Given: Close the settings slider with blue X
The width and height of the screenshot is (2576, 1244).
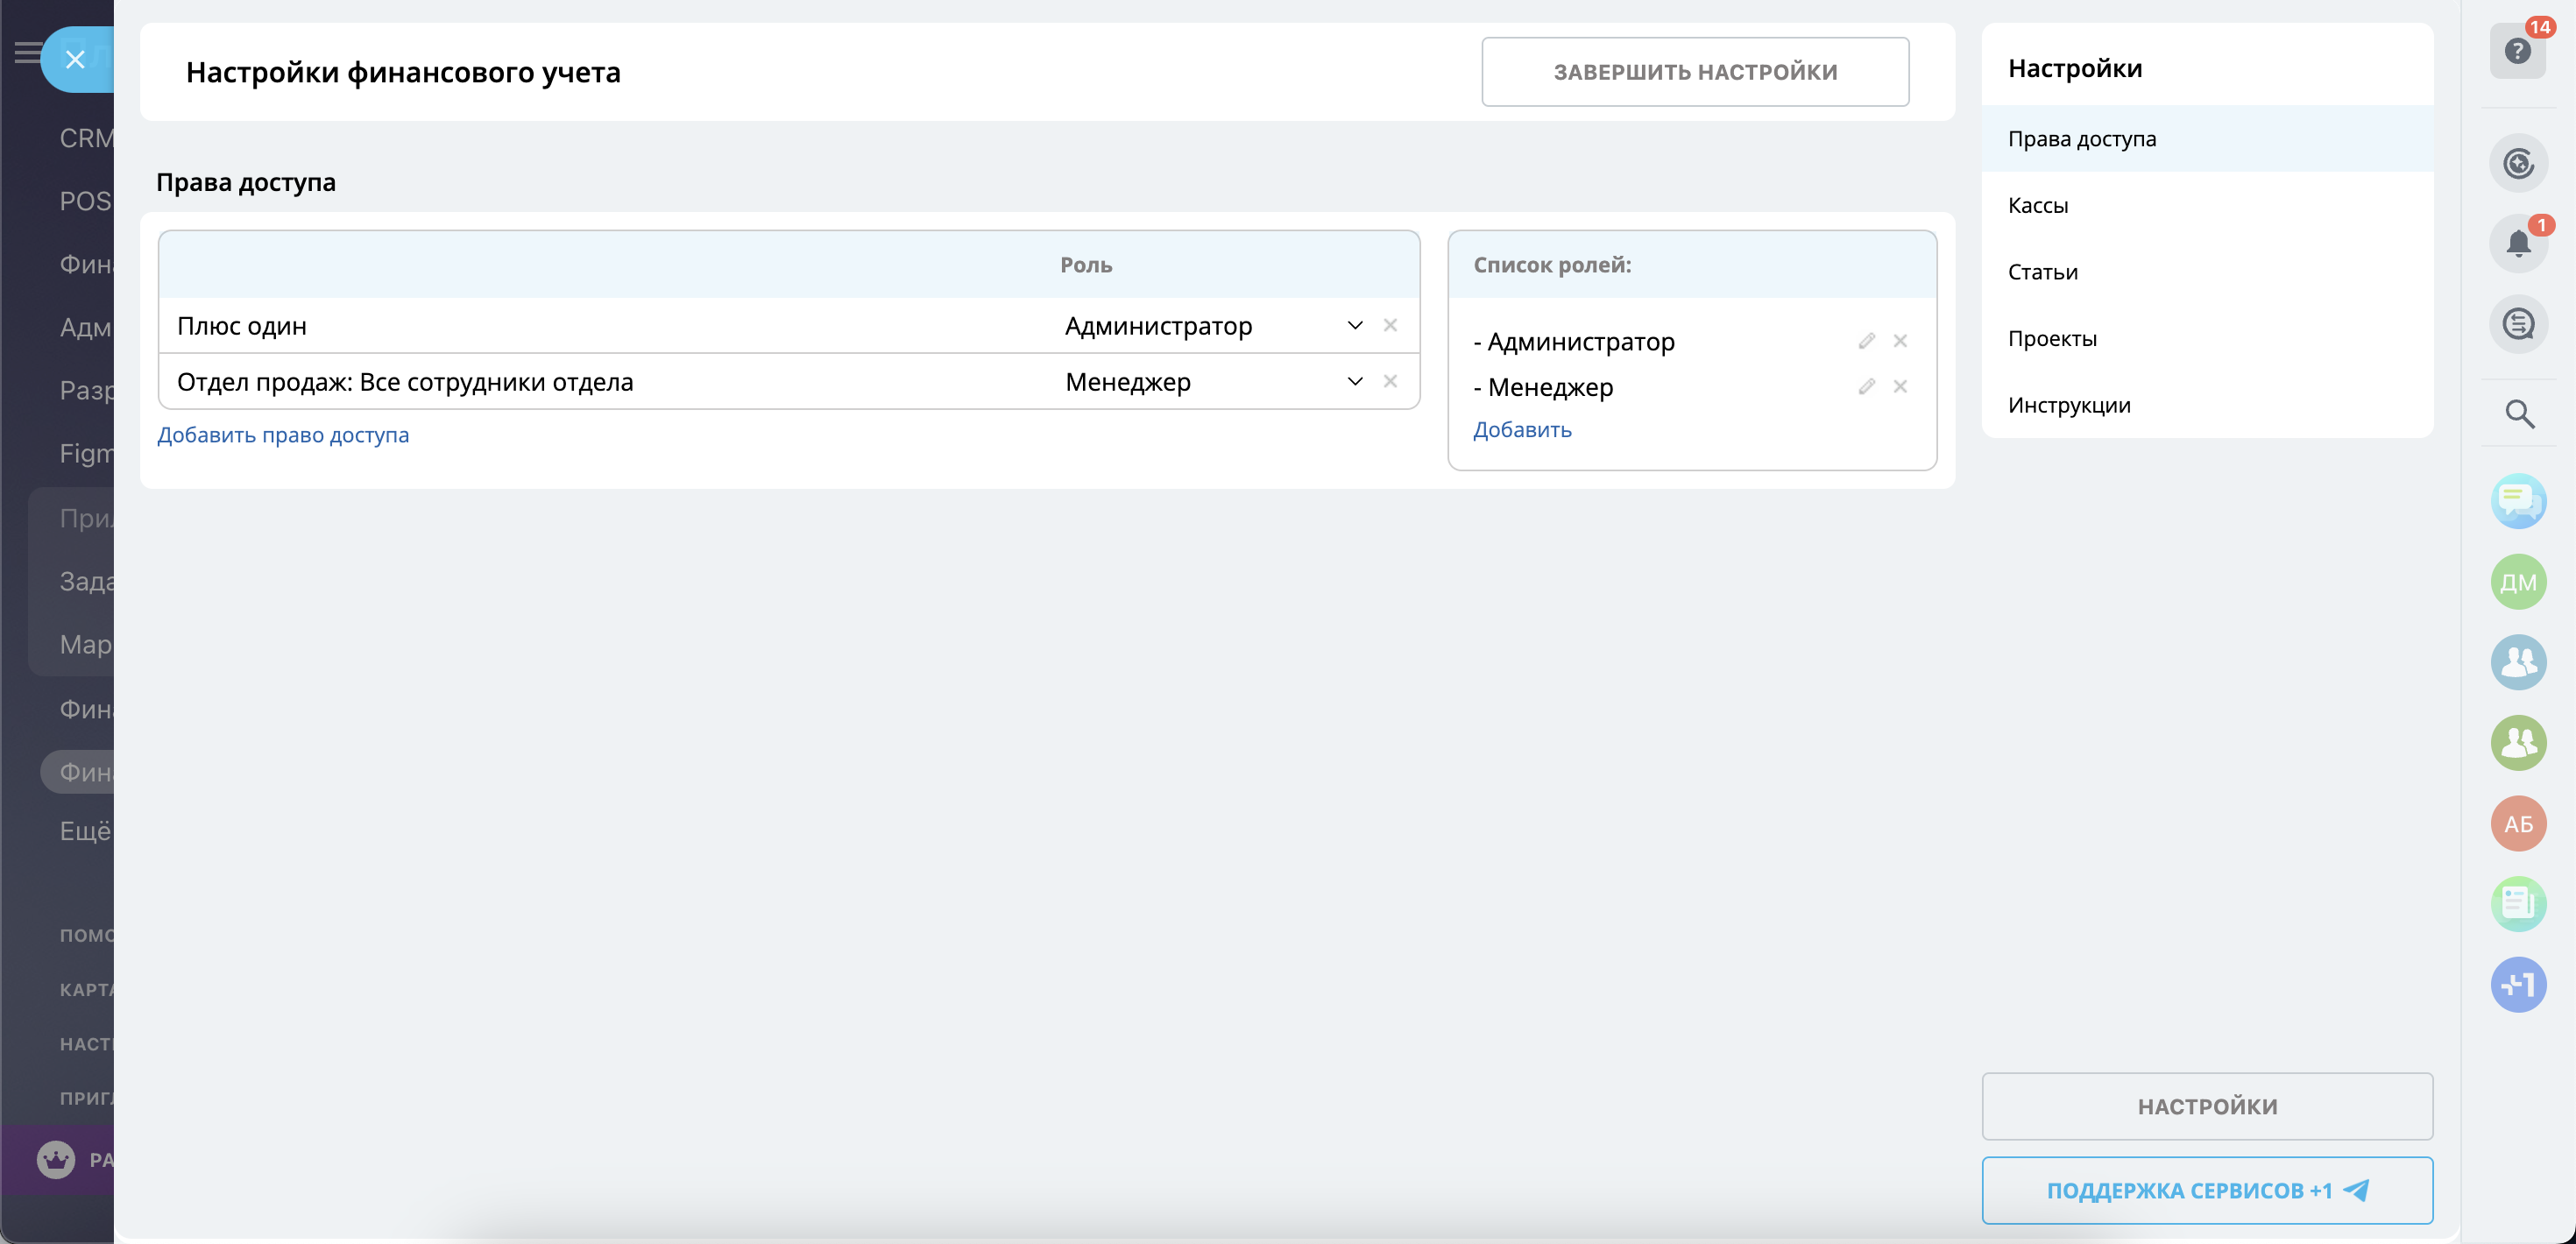Looking at the screenshot, I should [75, 60].
